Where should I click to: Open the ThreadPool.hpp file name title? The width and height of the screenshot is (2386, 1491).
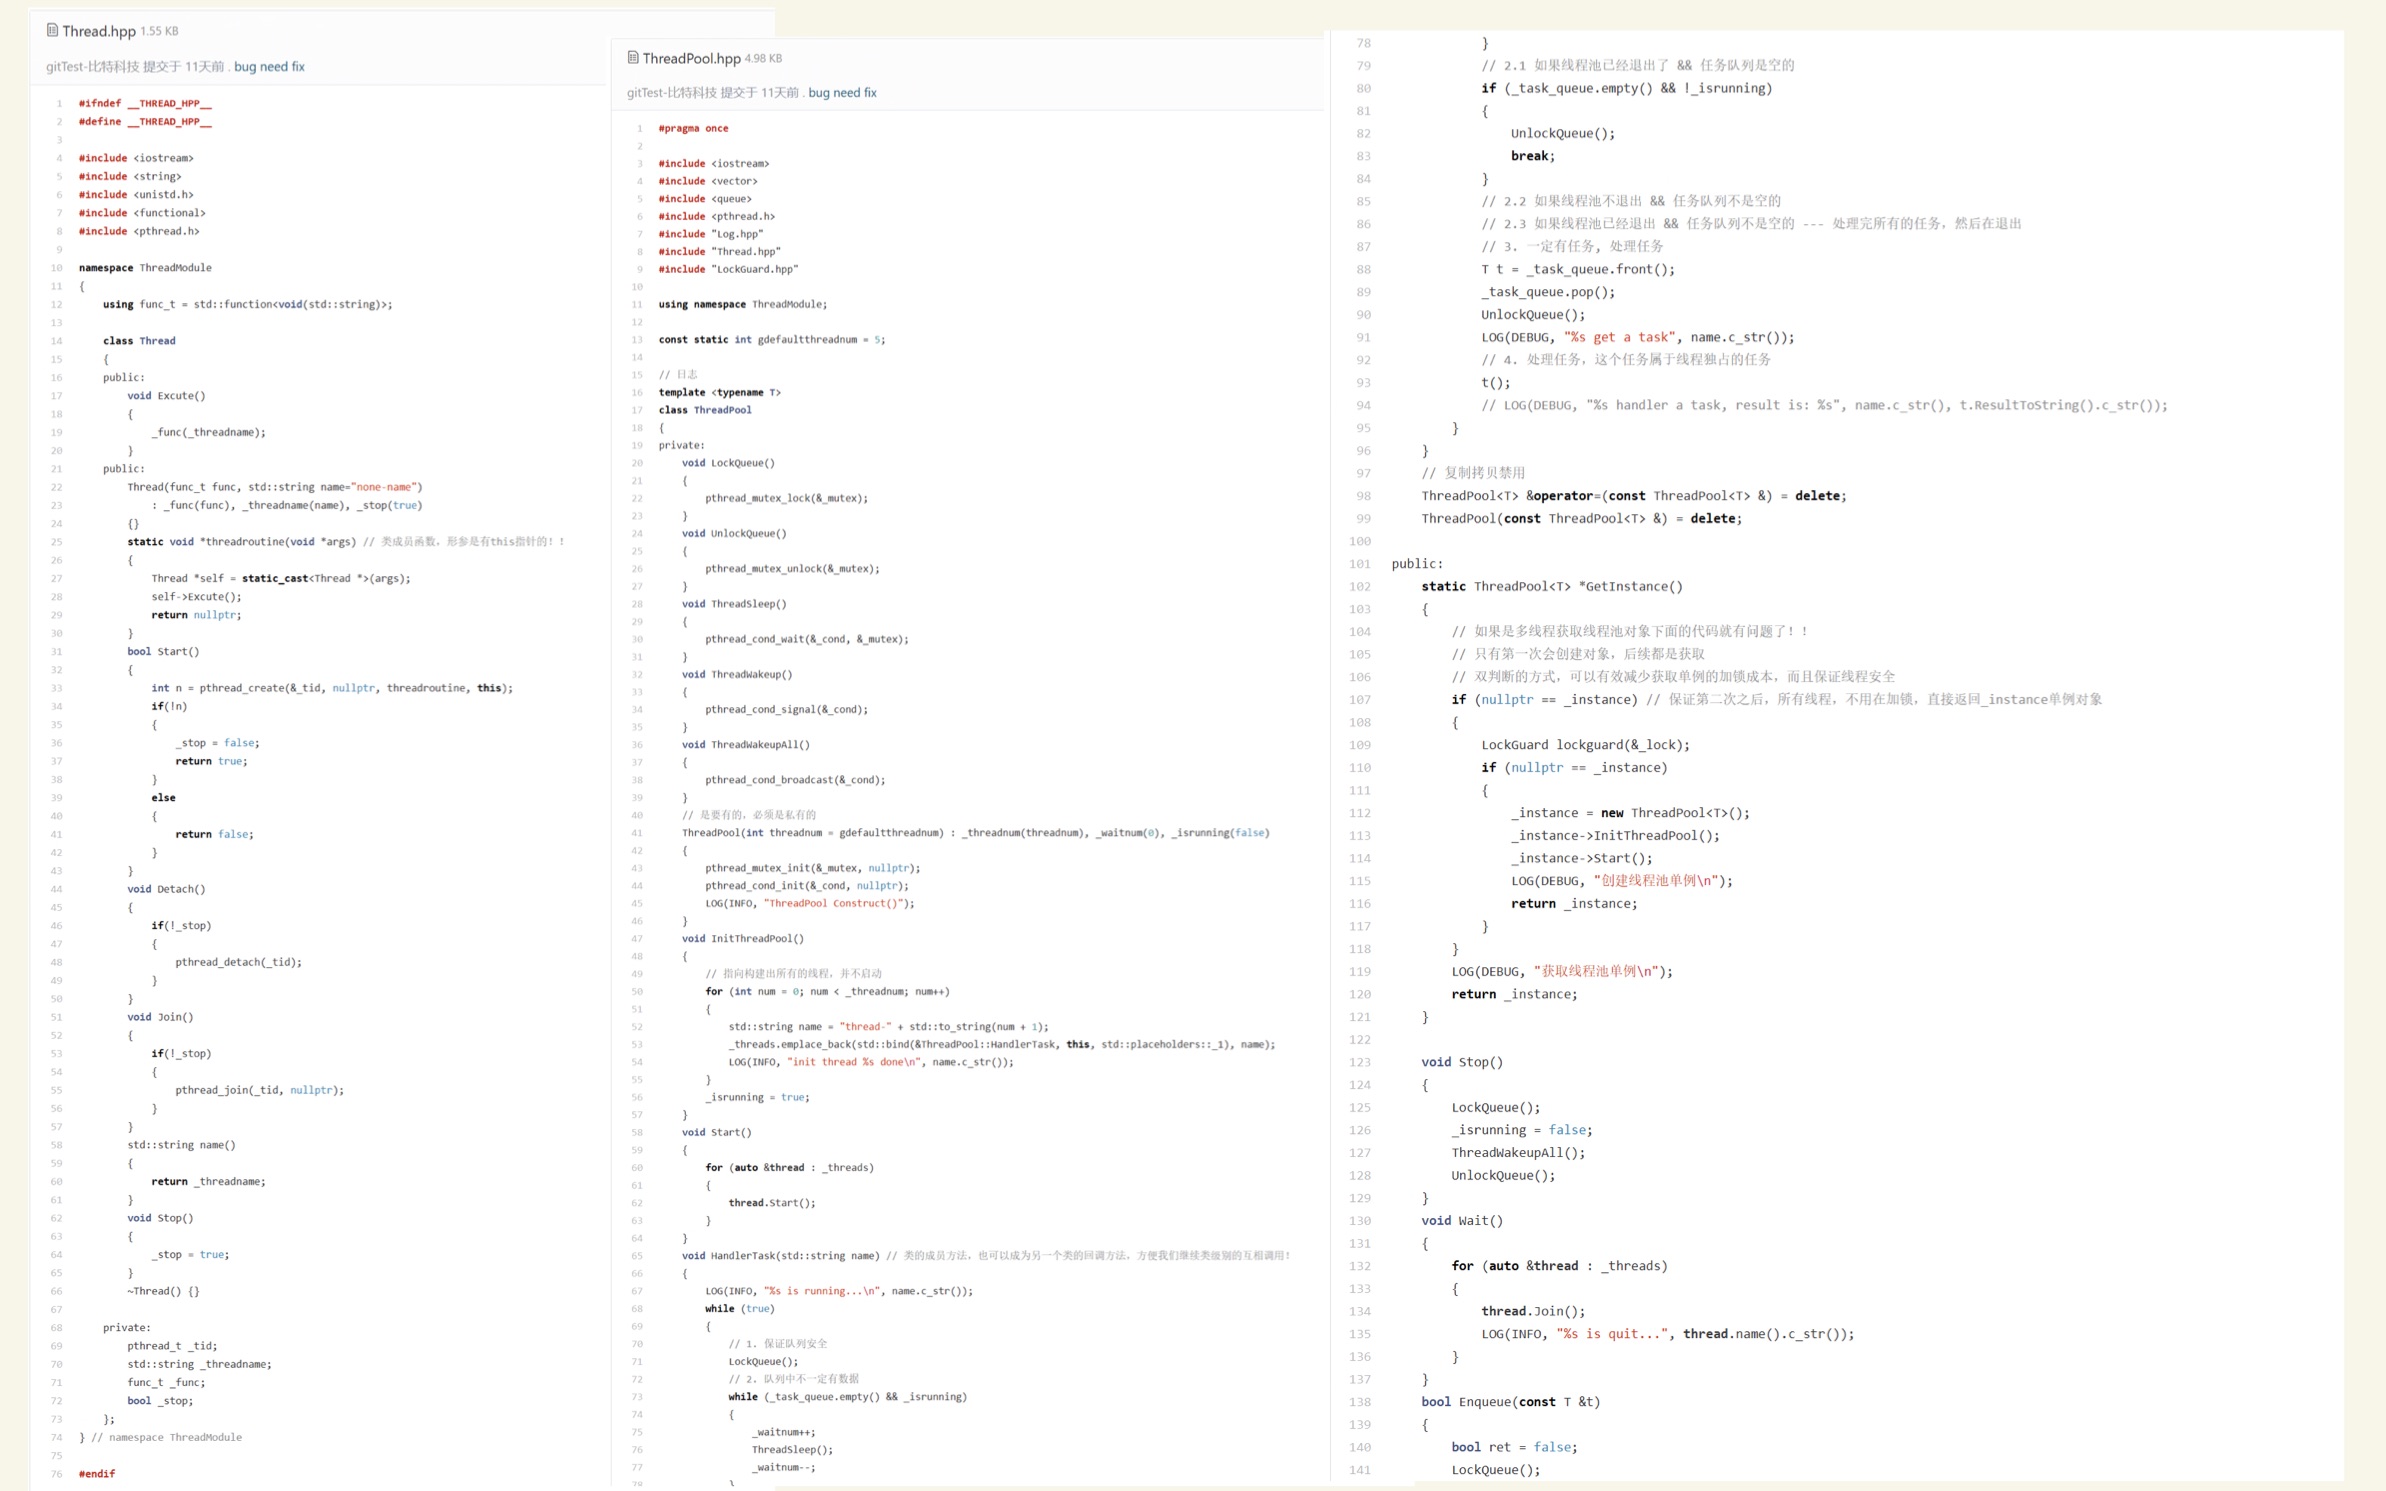[x=691, y=58]
